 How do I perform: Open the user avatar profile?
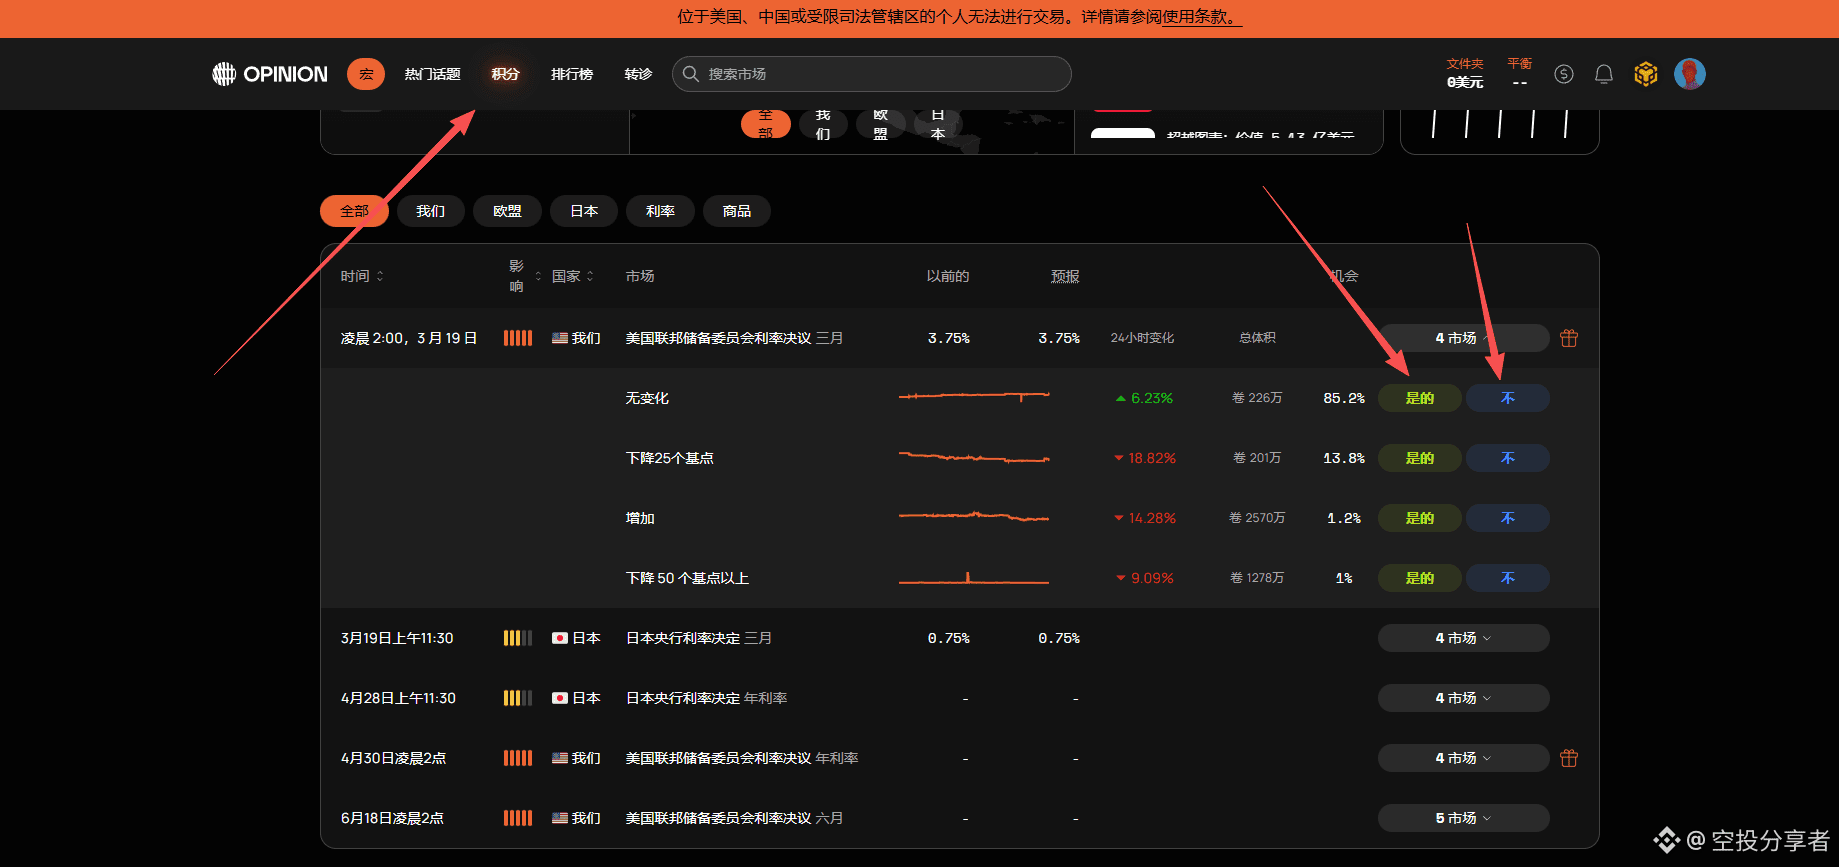1690,74
